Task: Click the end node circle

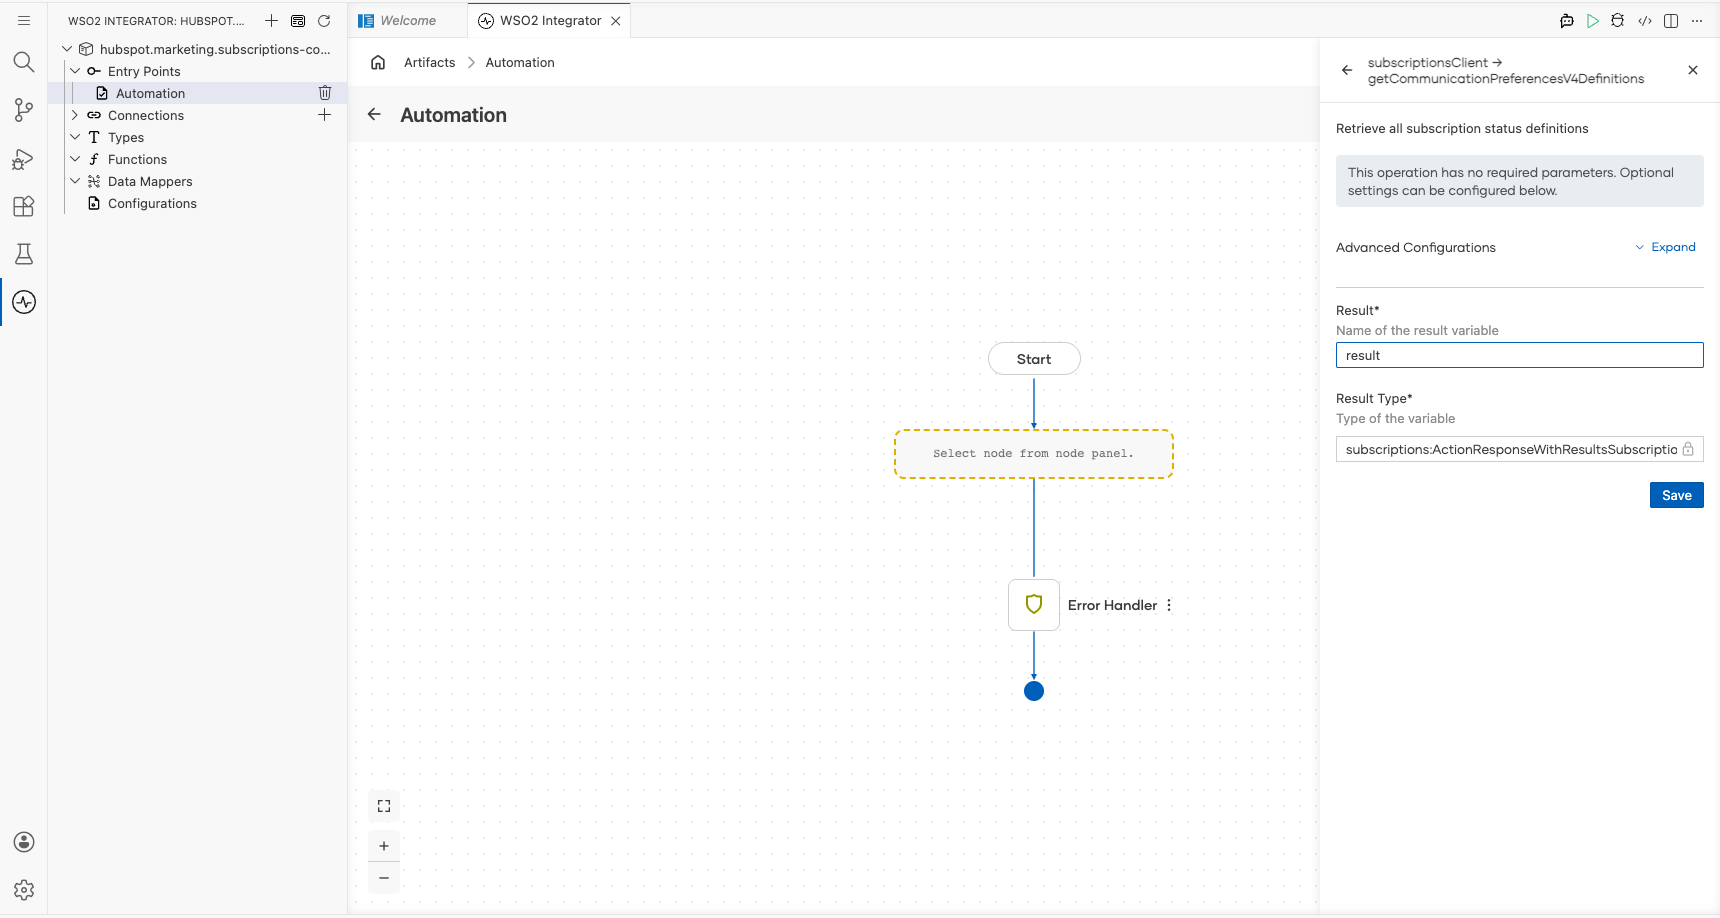Action: (1034, 691)
